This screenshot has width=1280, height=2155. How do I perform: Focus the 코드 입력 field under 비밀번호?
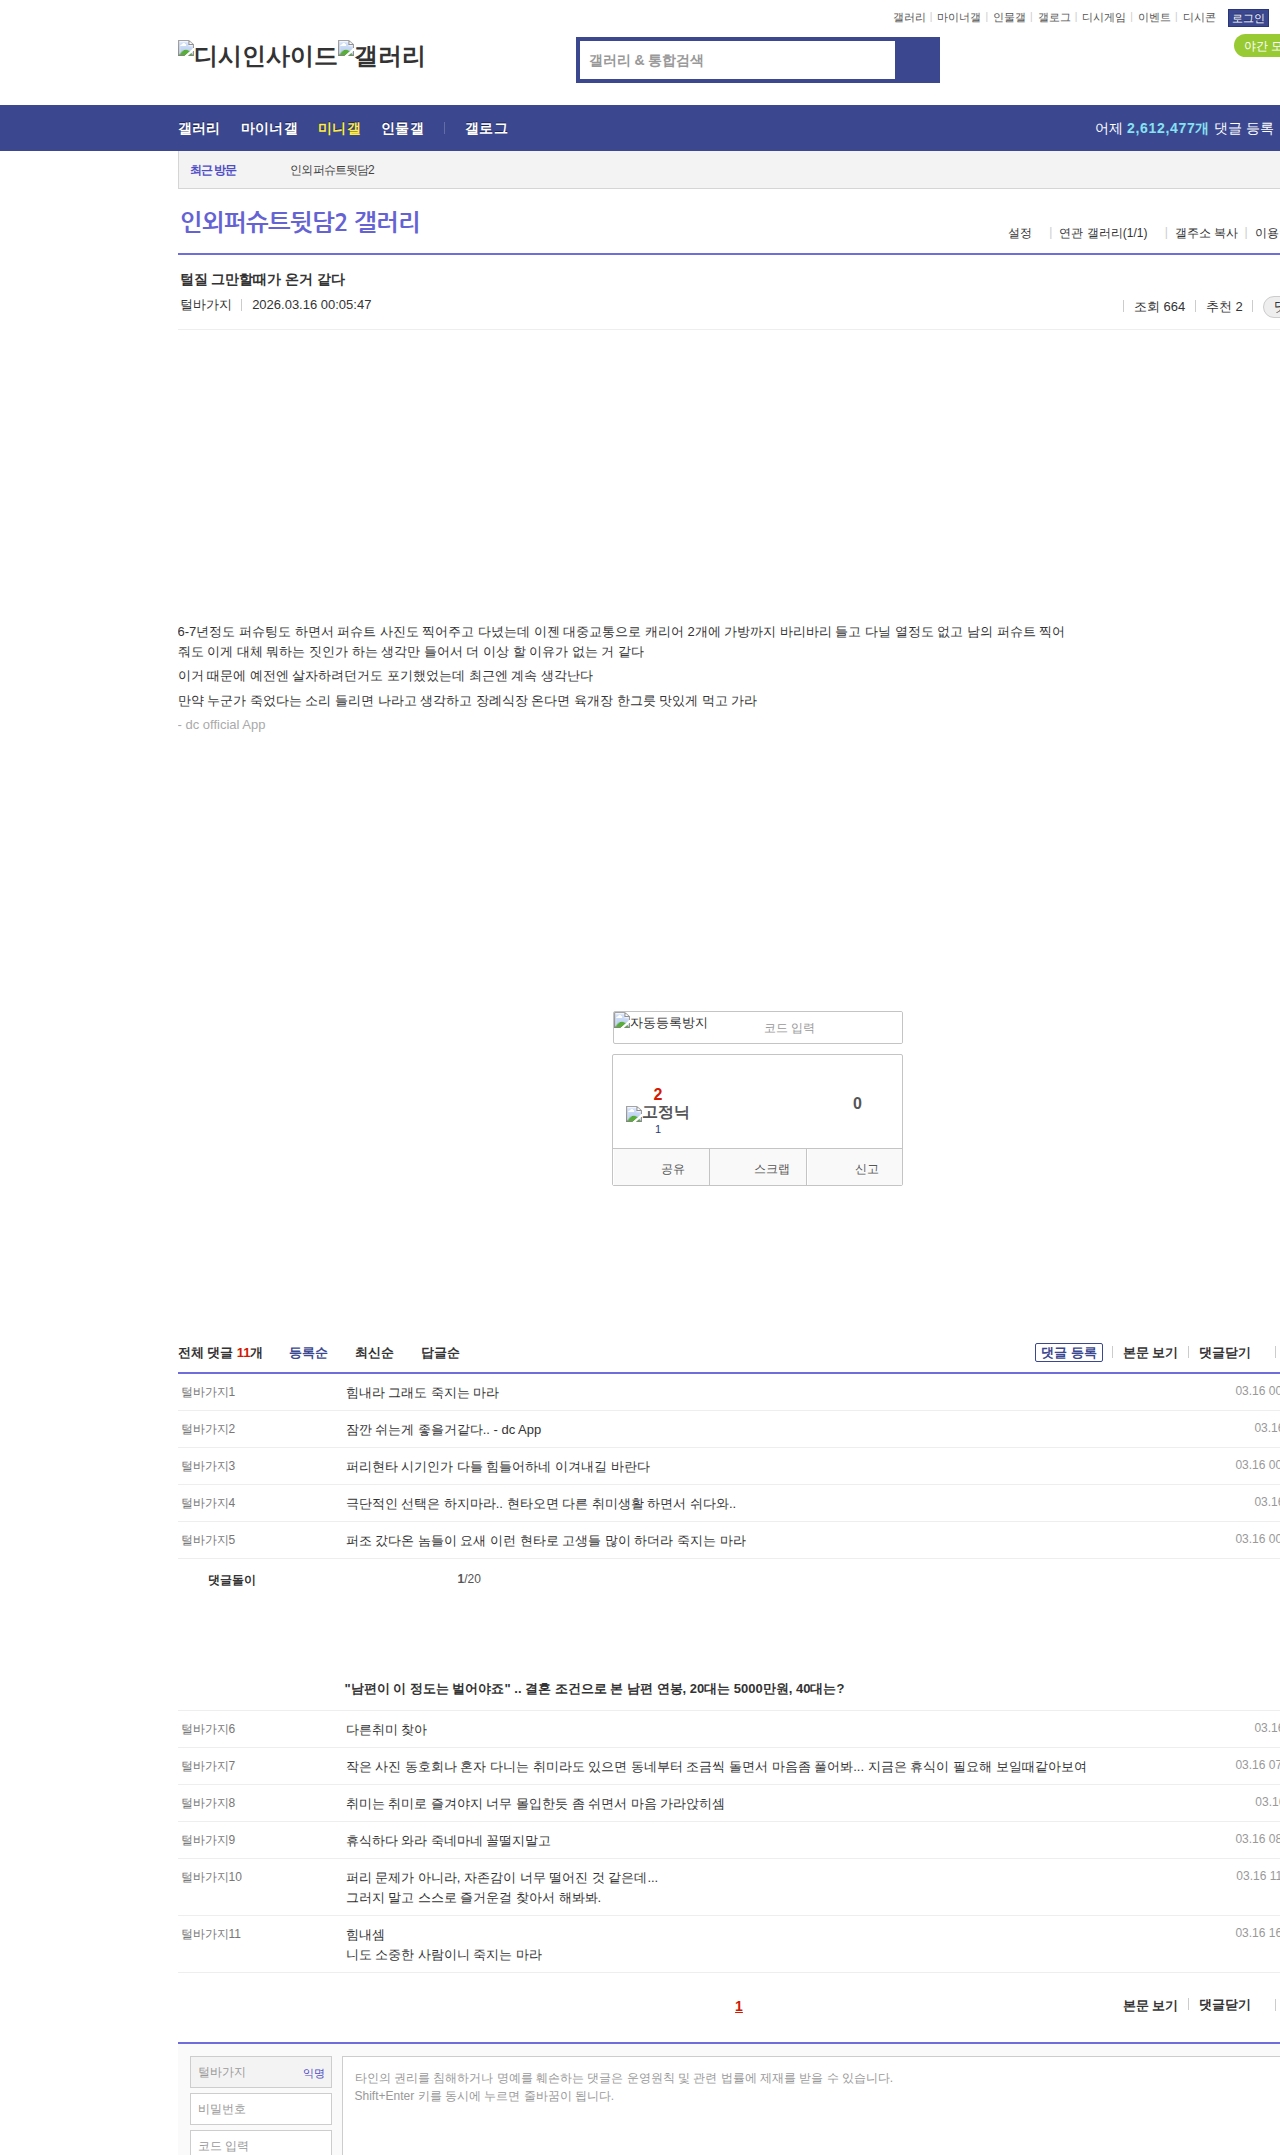coord(261,2143)
